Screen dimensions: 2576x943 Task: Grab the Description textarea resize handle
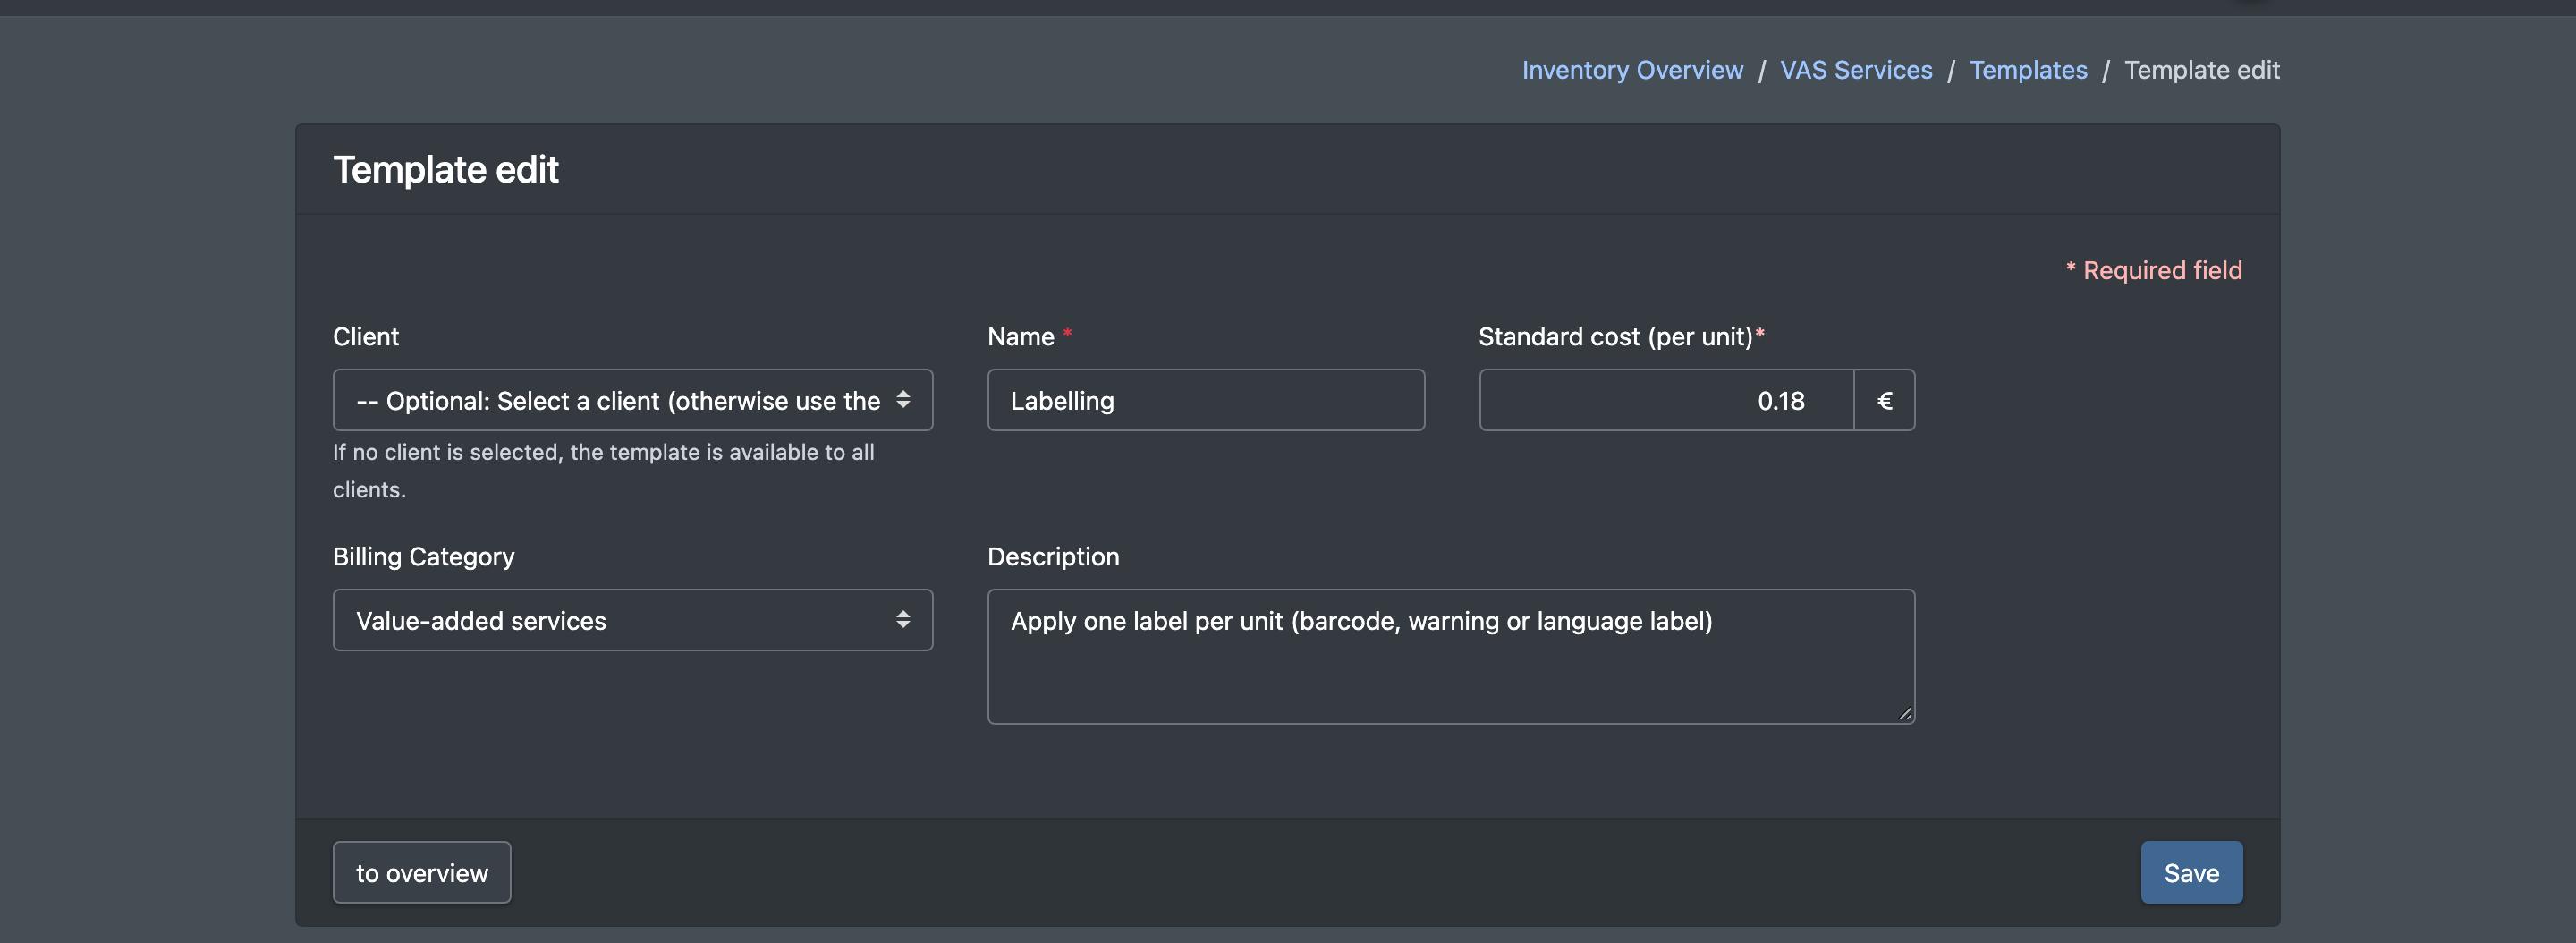(1904, 713)
